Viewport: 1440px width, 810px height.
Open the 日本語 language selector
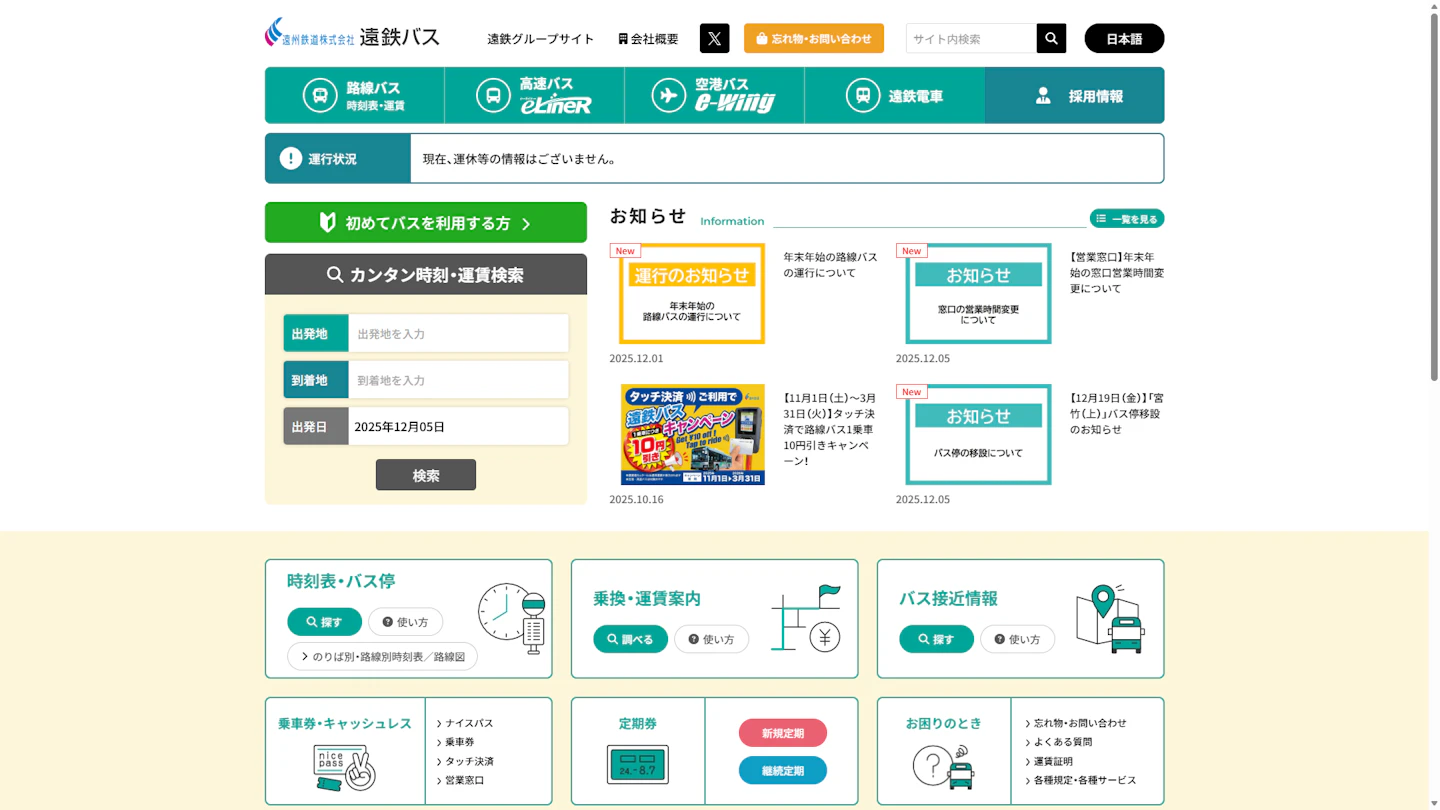[1123, 38]
